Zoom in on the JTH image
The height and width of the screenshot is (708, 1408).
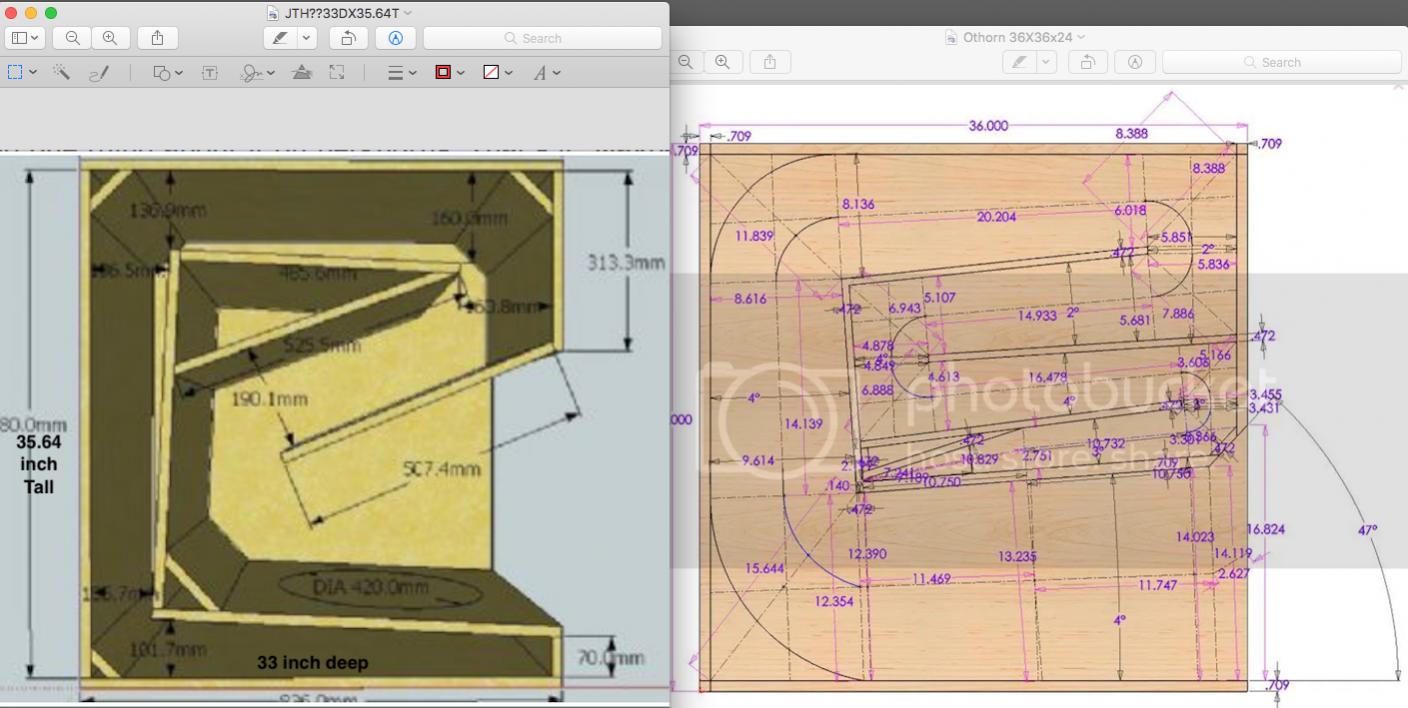pyautogui.click(x=110, y=38)
